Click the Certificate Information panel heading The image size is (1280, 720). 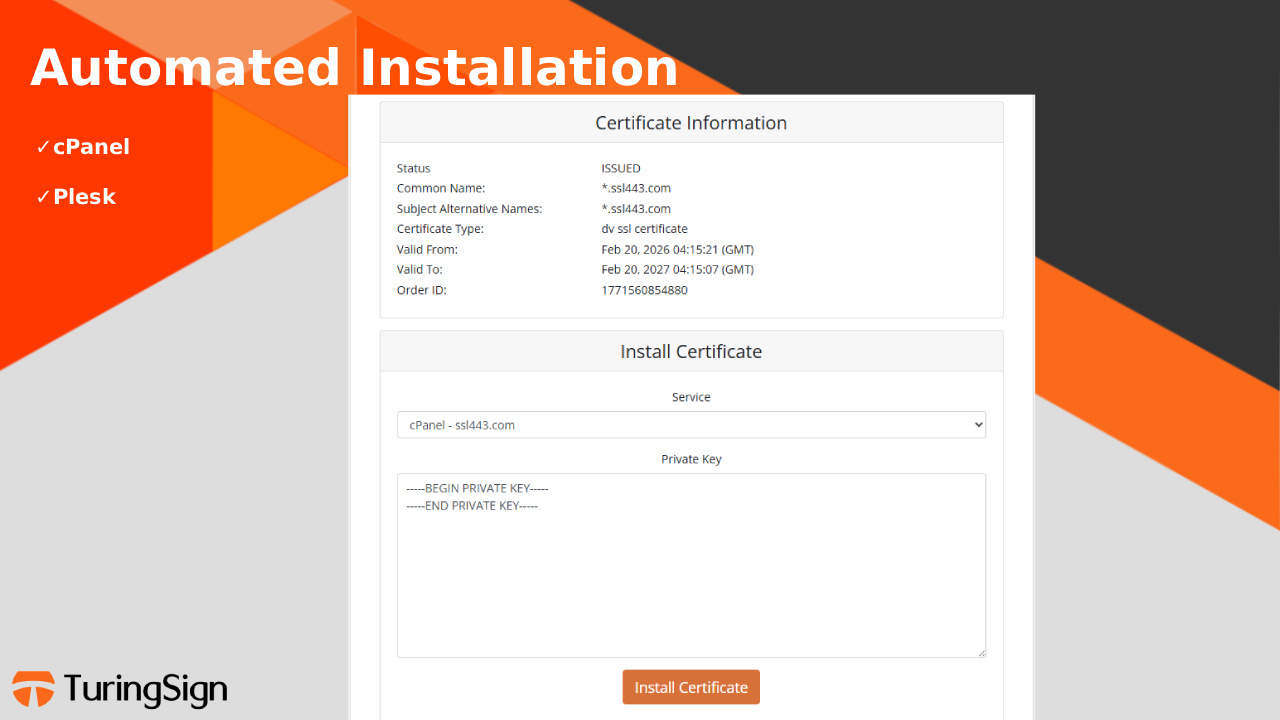point(691,123)
